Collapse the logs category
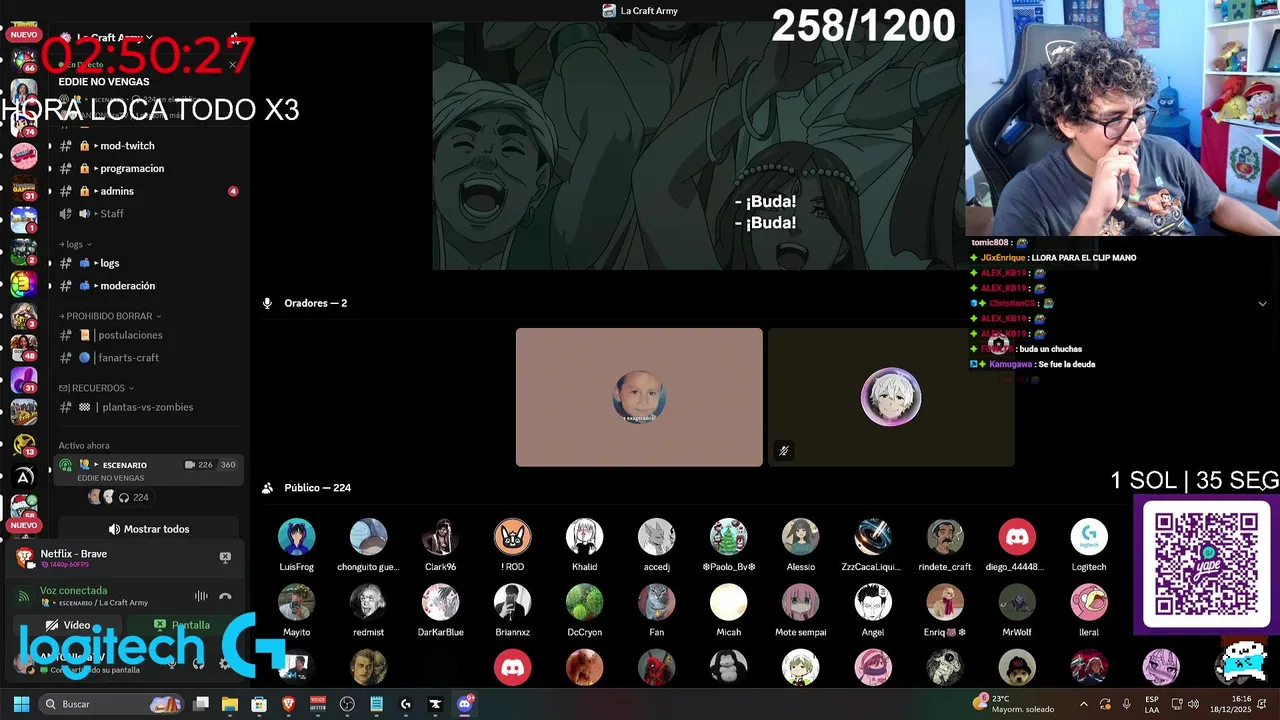1280x720 pixels. pyautogui.click(x=76, y=244)
